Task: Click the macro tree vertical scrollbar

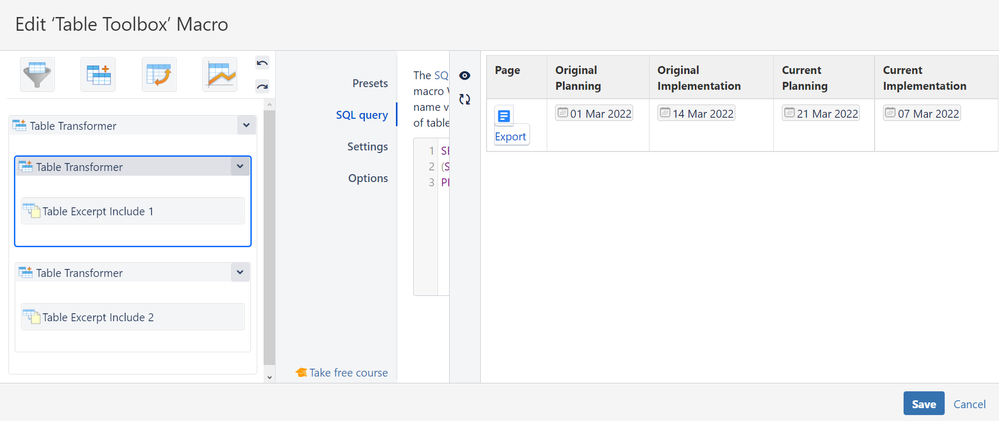Action: coord(269,239)
